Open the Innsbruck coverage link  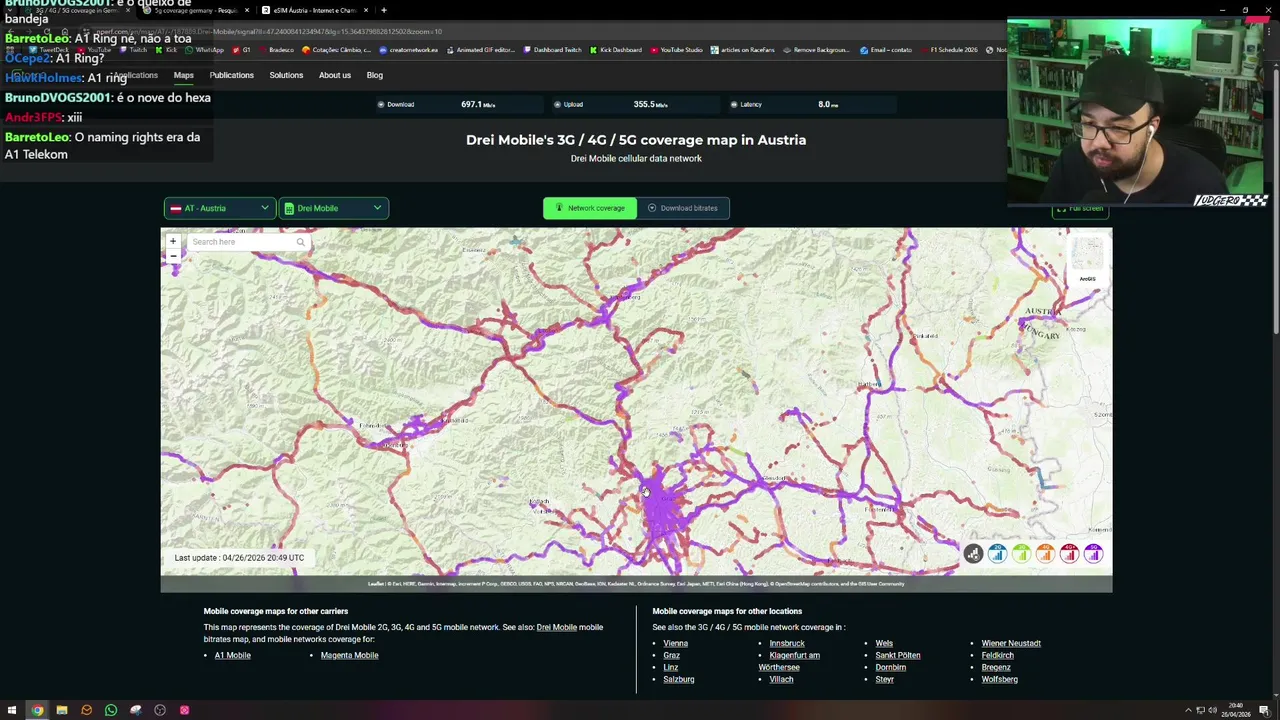pyautogui.click(x=787, y=643)
